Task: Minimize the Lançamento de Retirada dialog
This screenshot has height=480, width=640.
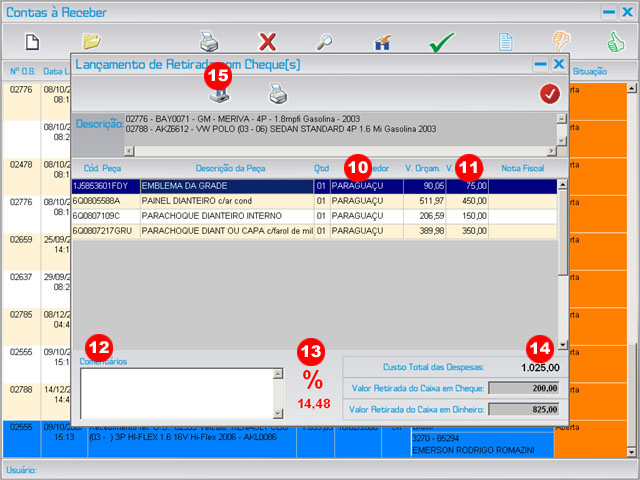Action: 540,64
